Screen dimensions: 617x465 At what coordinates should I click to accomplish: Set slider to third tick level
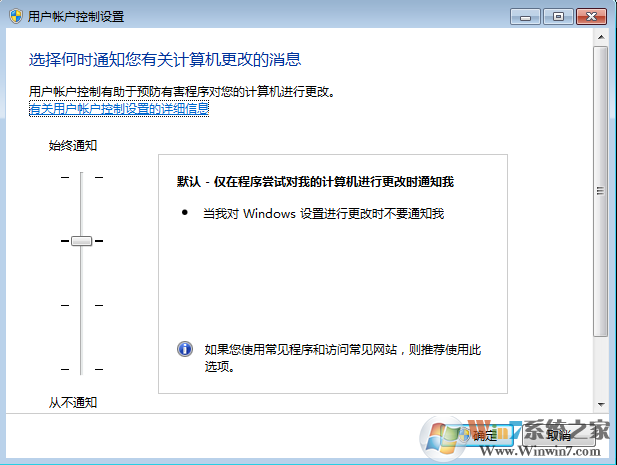point(82,305)
